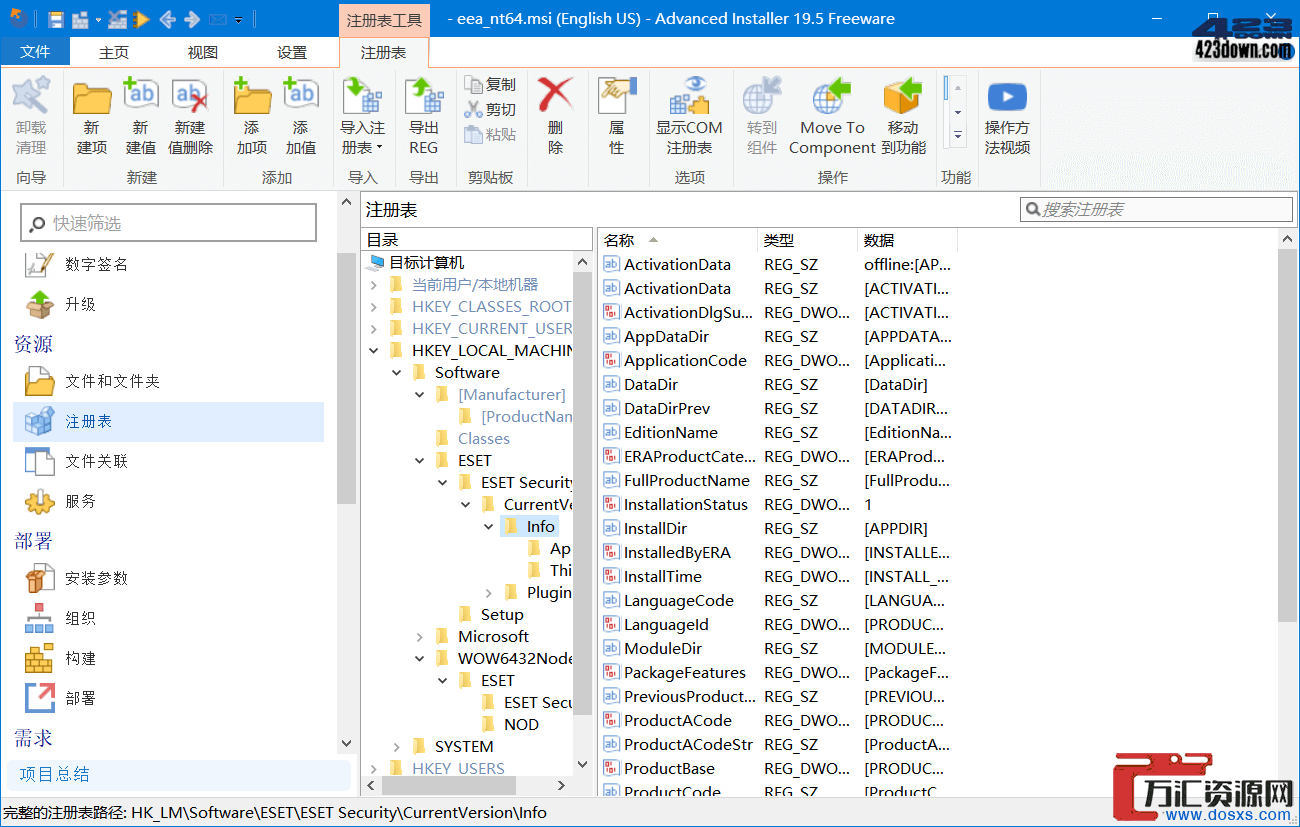The width and height of the screenshot is (1300, 827).
Task: Click the 剪切 cut button
Action: [490, 110]
